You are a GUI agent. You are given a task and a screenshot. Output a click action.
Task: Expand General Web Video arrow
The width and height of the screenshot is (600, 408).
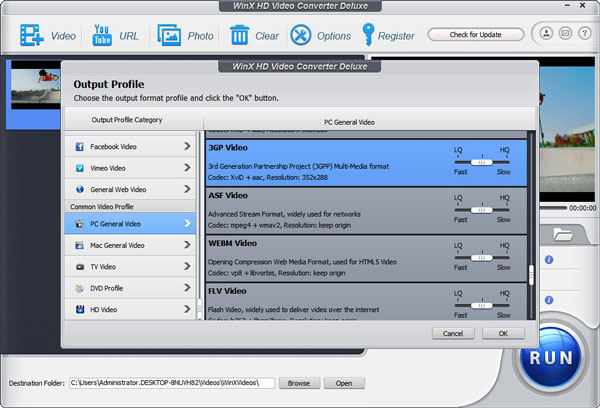tap(187, 189)
